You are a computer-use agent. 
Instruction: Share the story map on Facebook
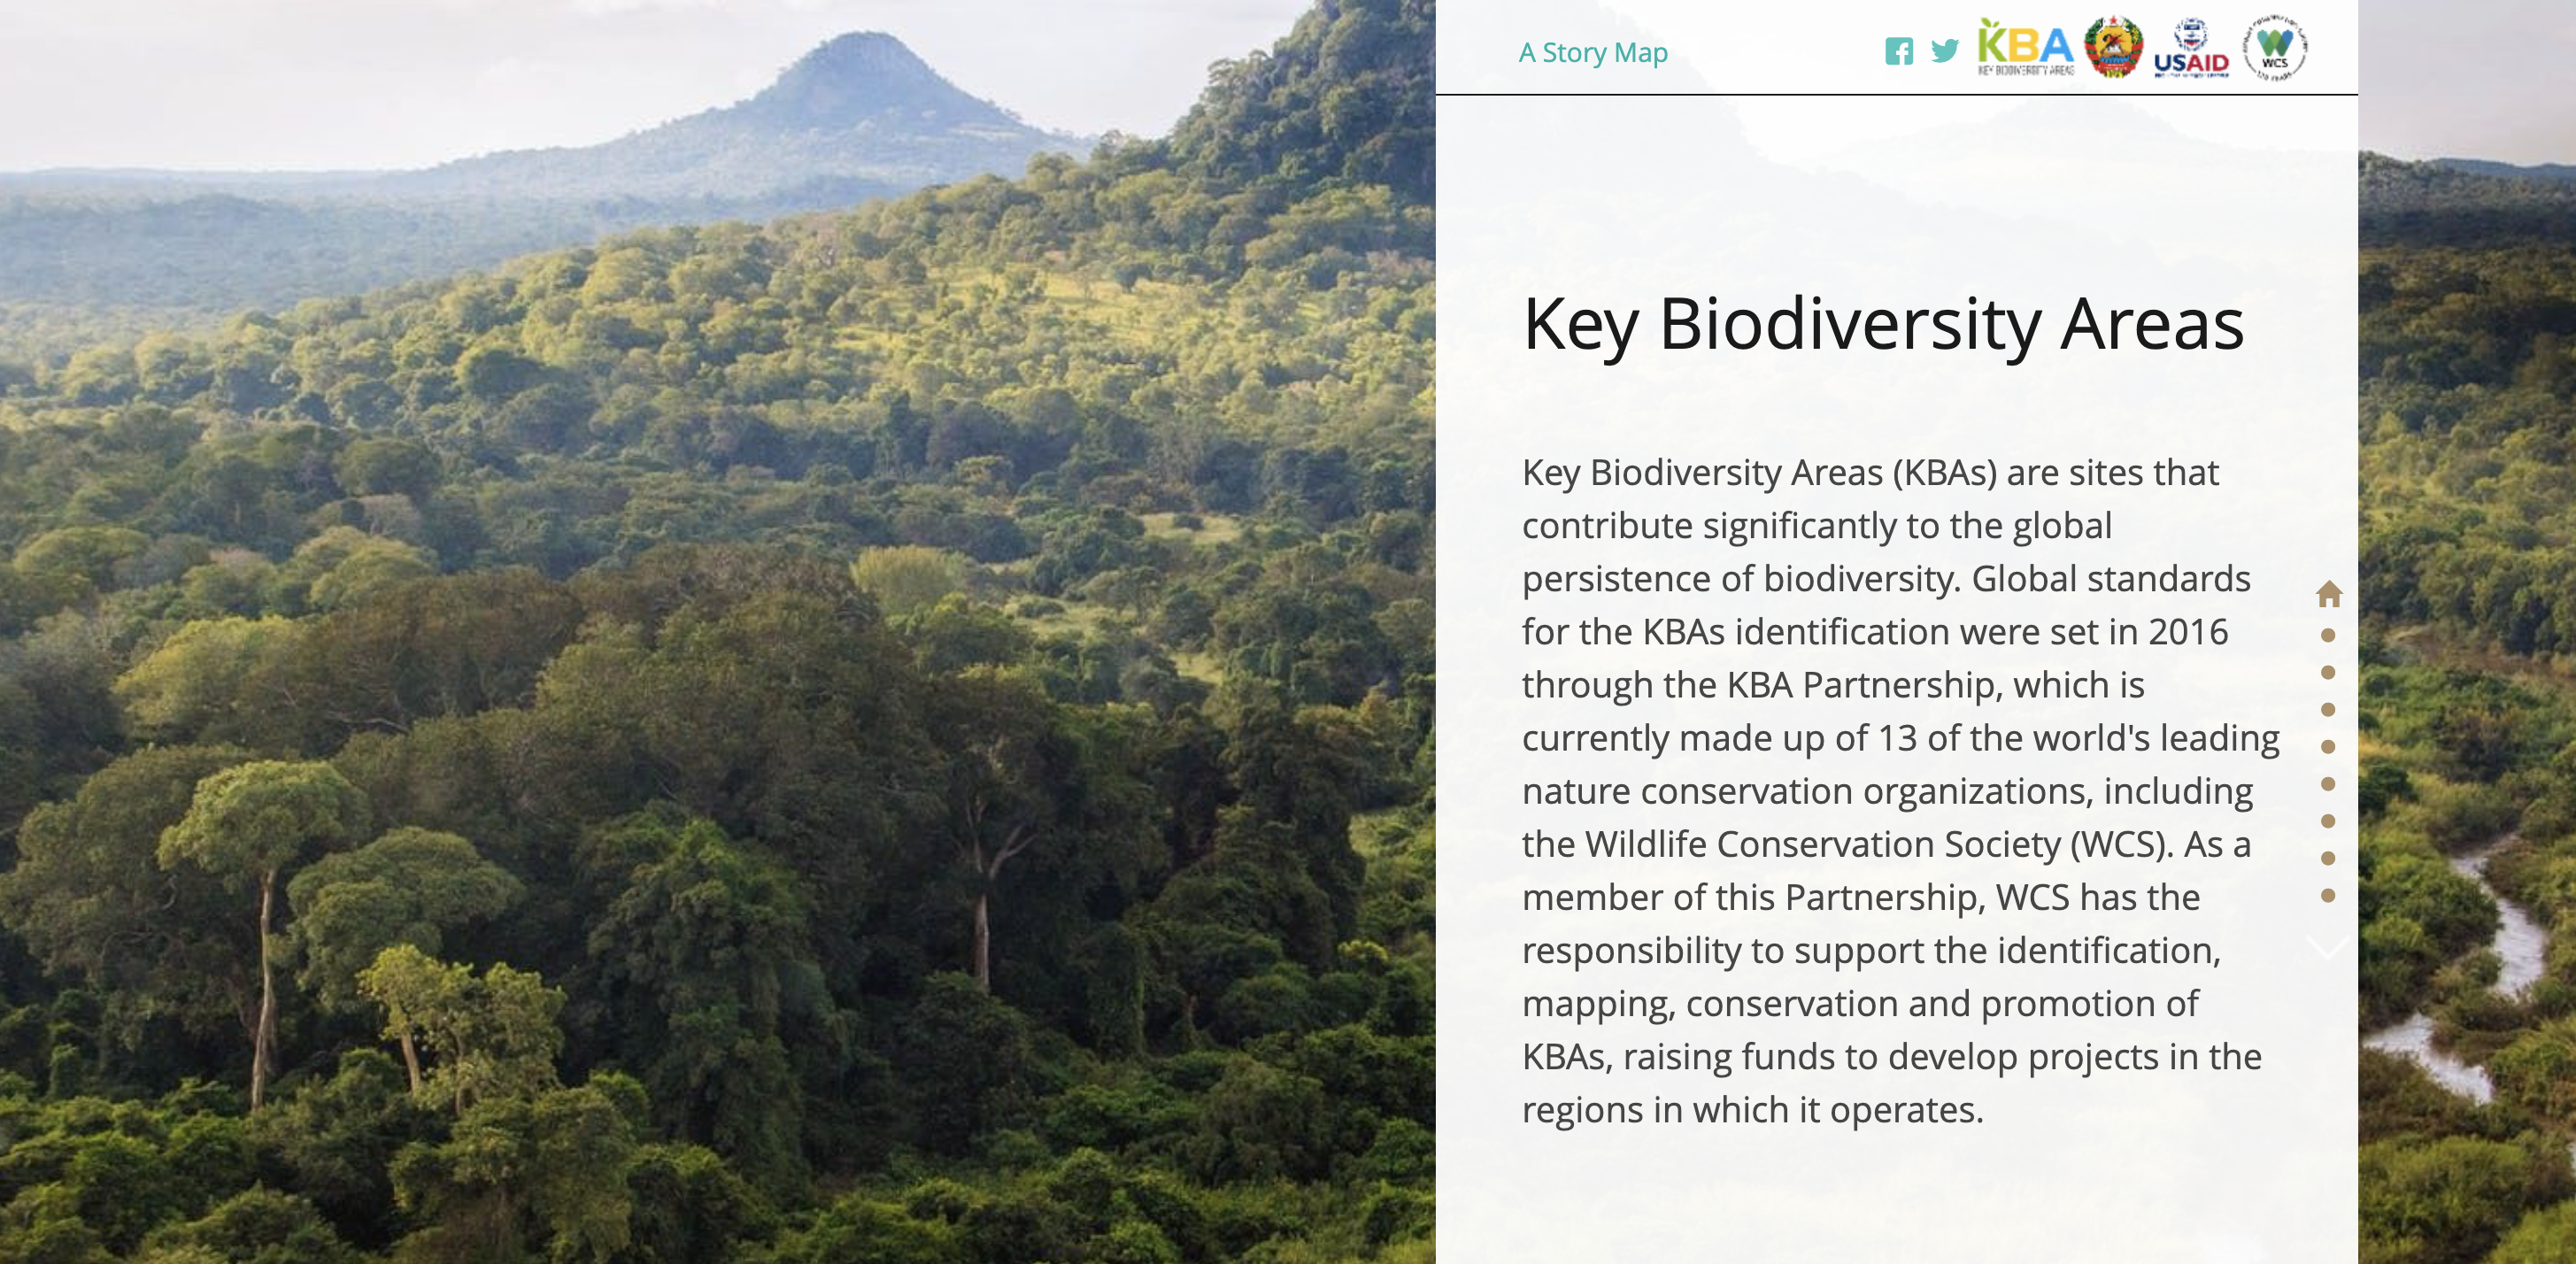tap(1898, 51)
